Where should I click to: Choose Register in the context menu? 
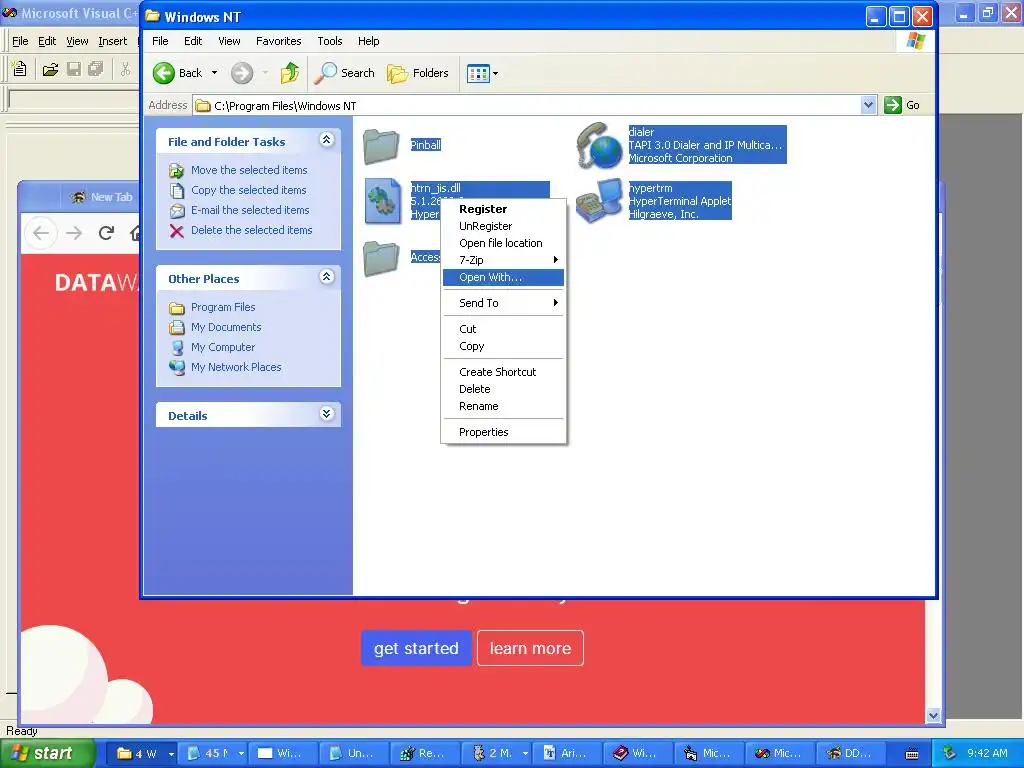[x=503, y=209]
